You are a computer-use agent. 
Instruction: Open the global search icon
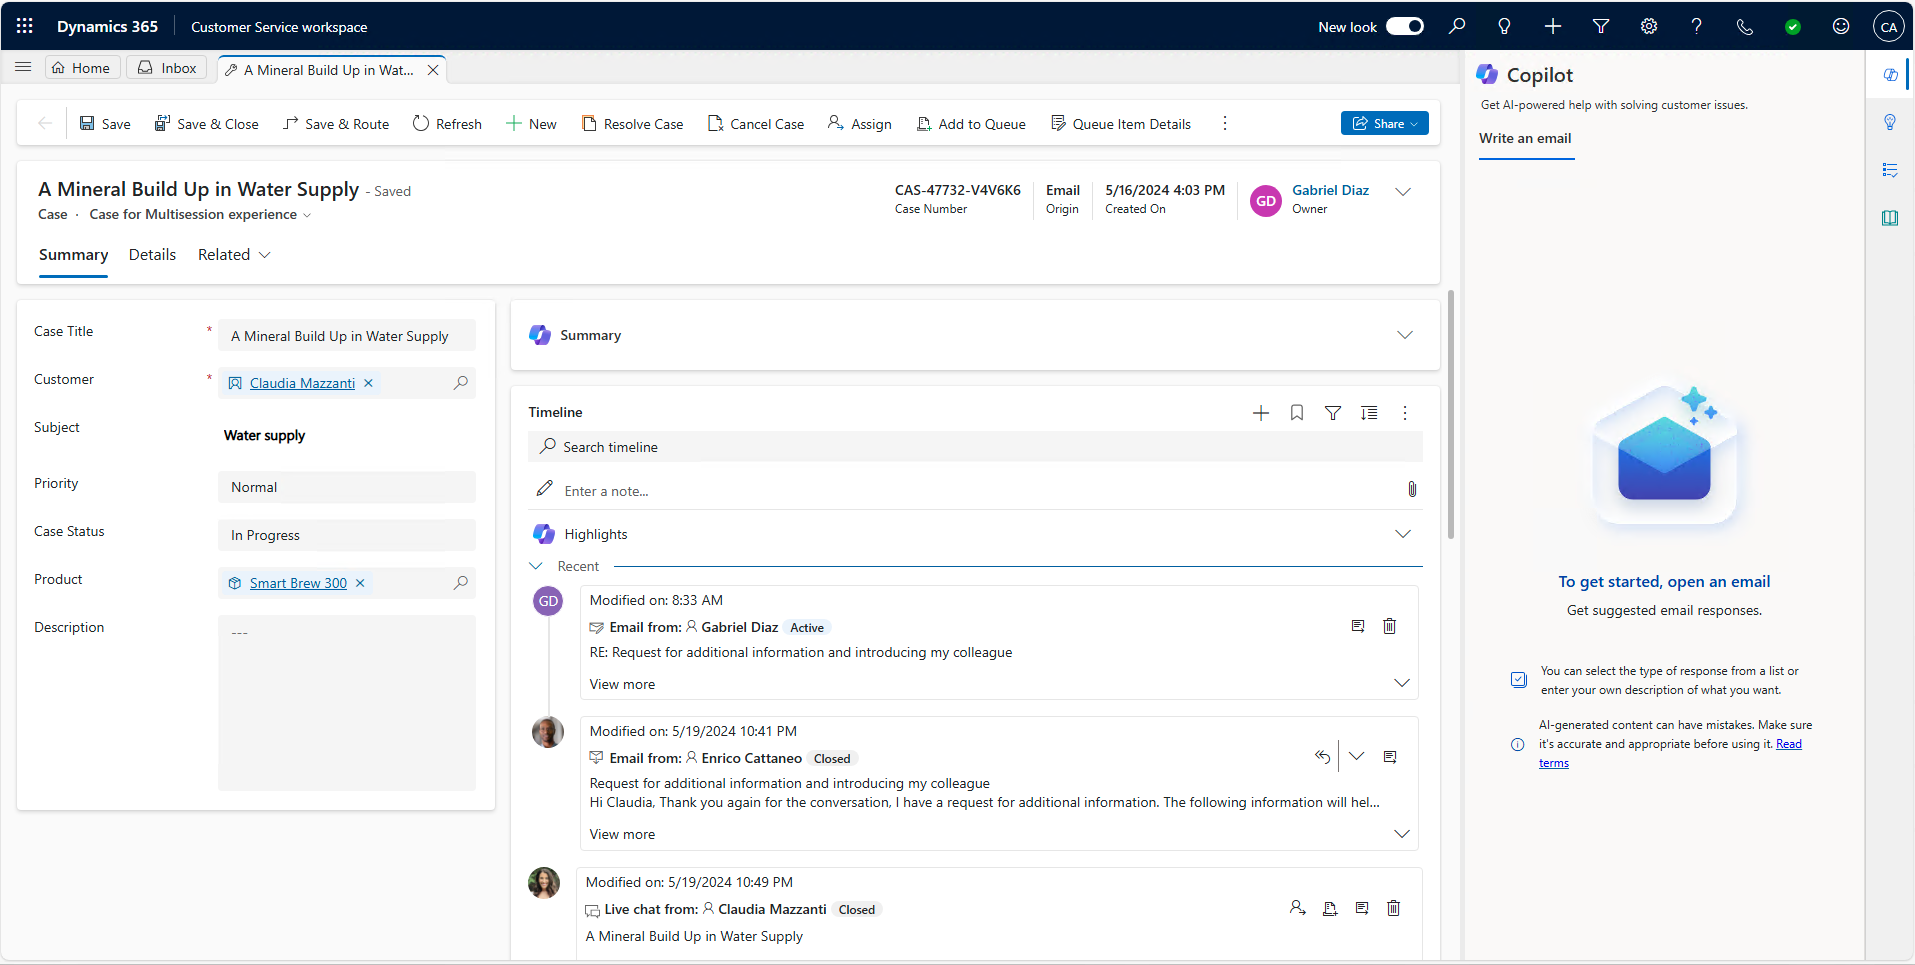coord(1457,26)
